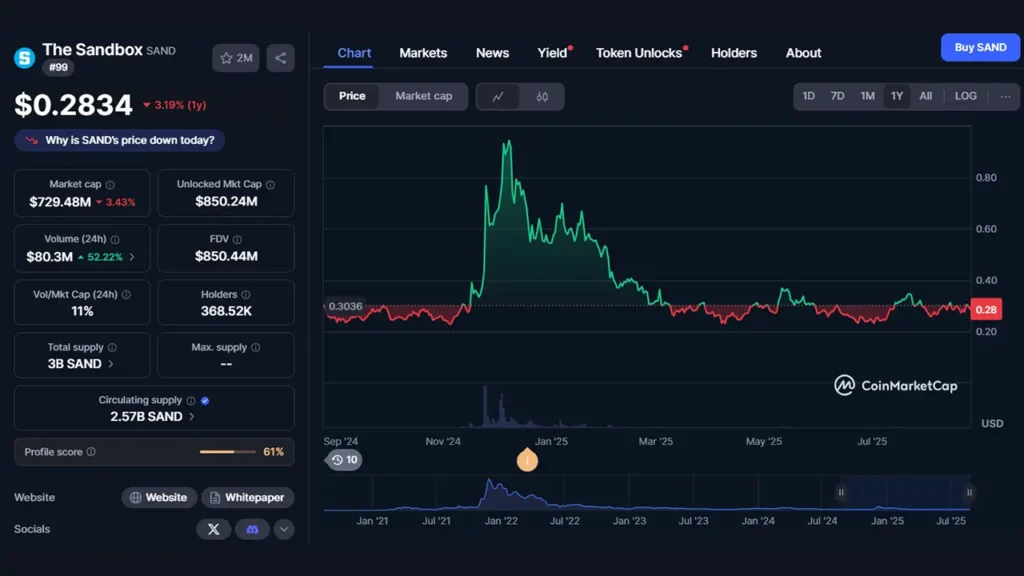
Task: Select the Market cap chart toggle
Action: click(424, 96)
